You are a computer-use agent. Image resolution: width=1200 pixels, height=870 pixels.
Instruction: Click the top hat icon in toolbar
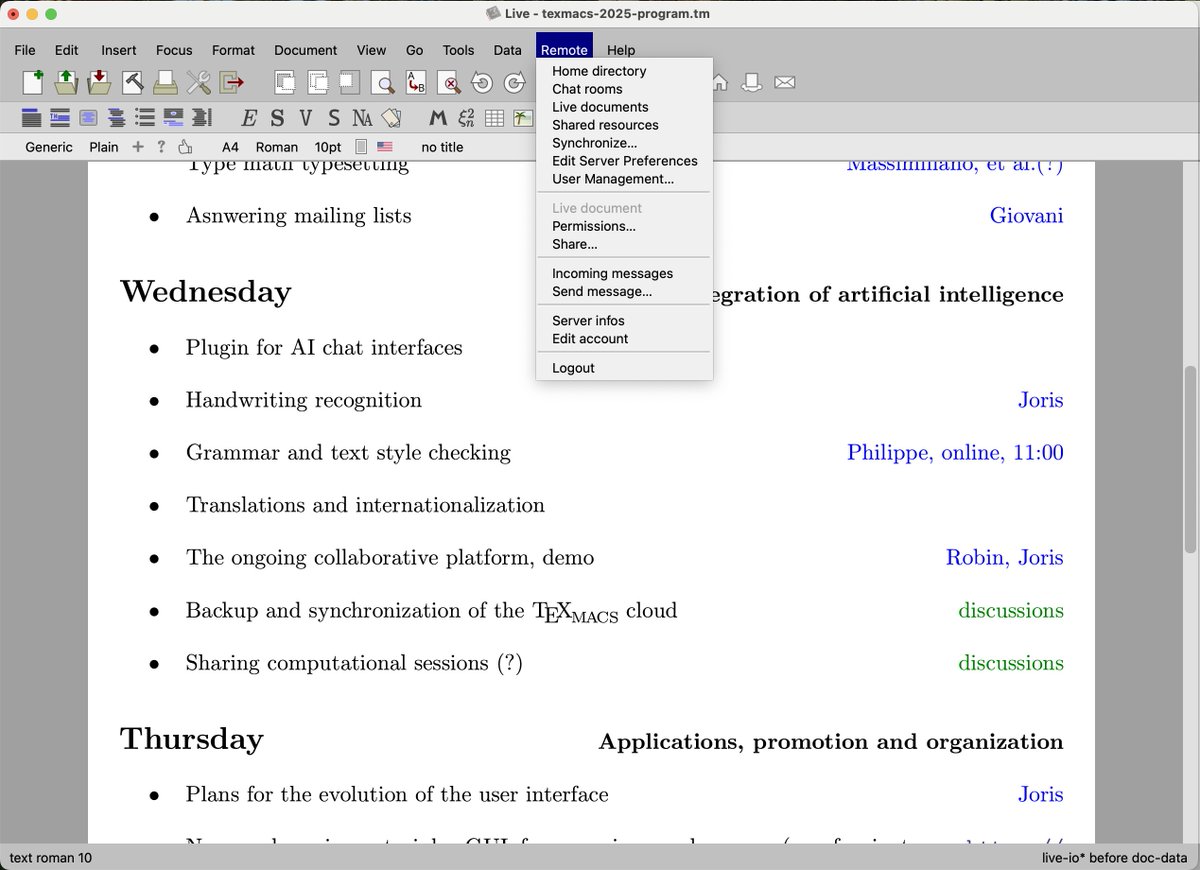click(752, 82)
